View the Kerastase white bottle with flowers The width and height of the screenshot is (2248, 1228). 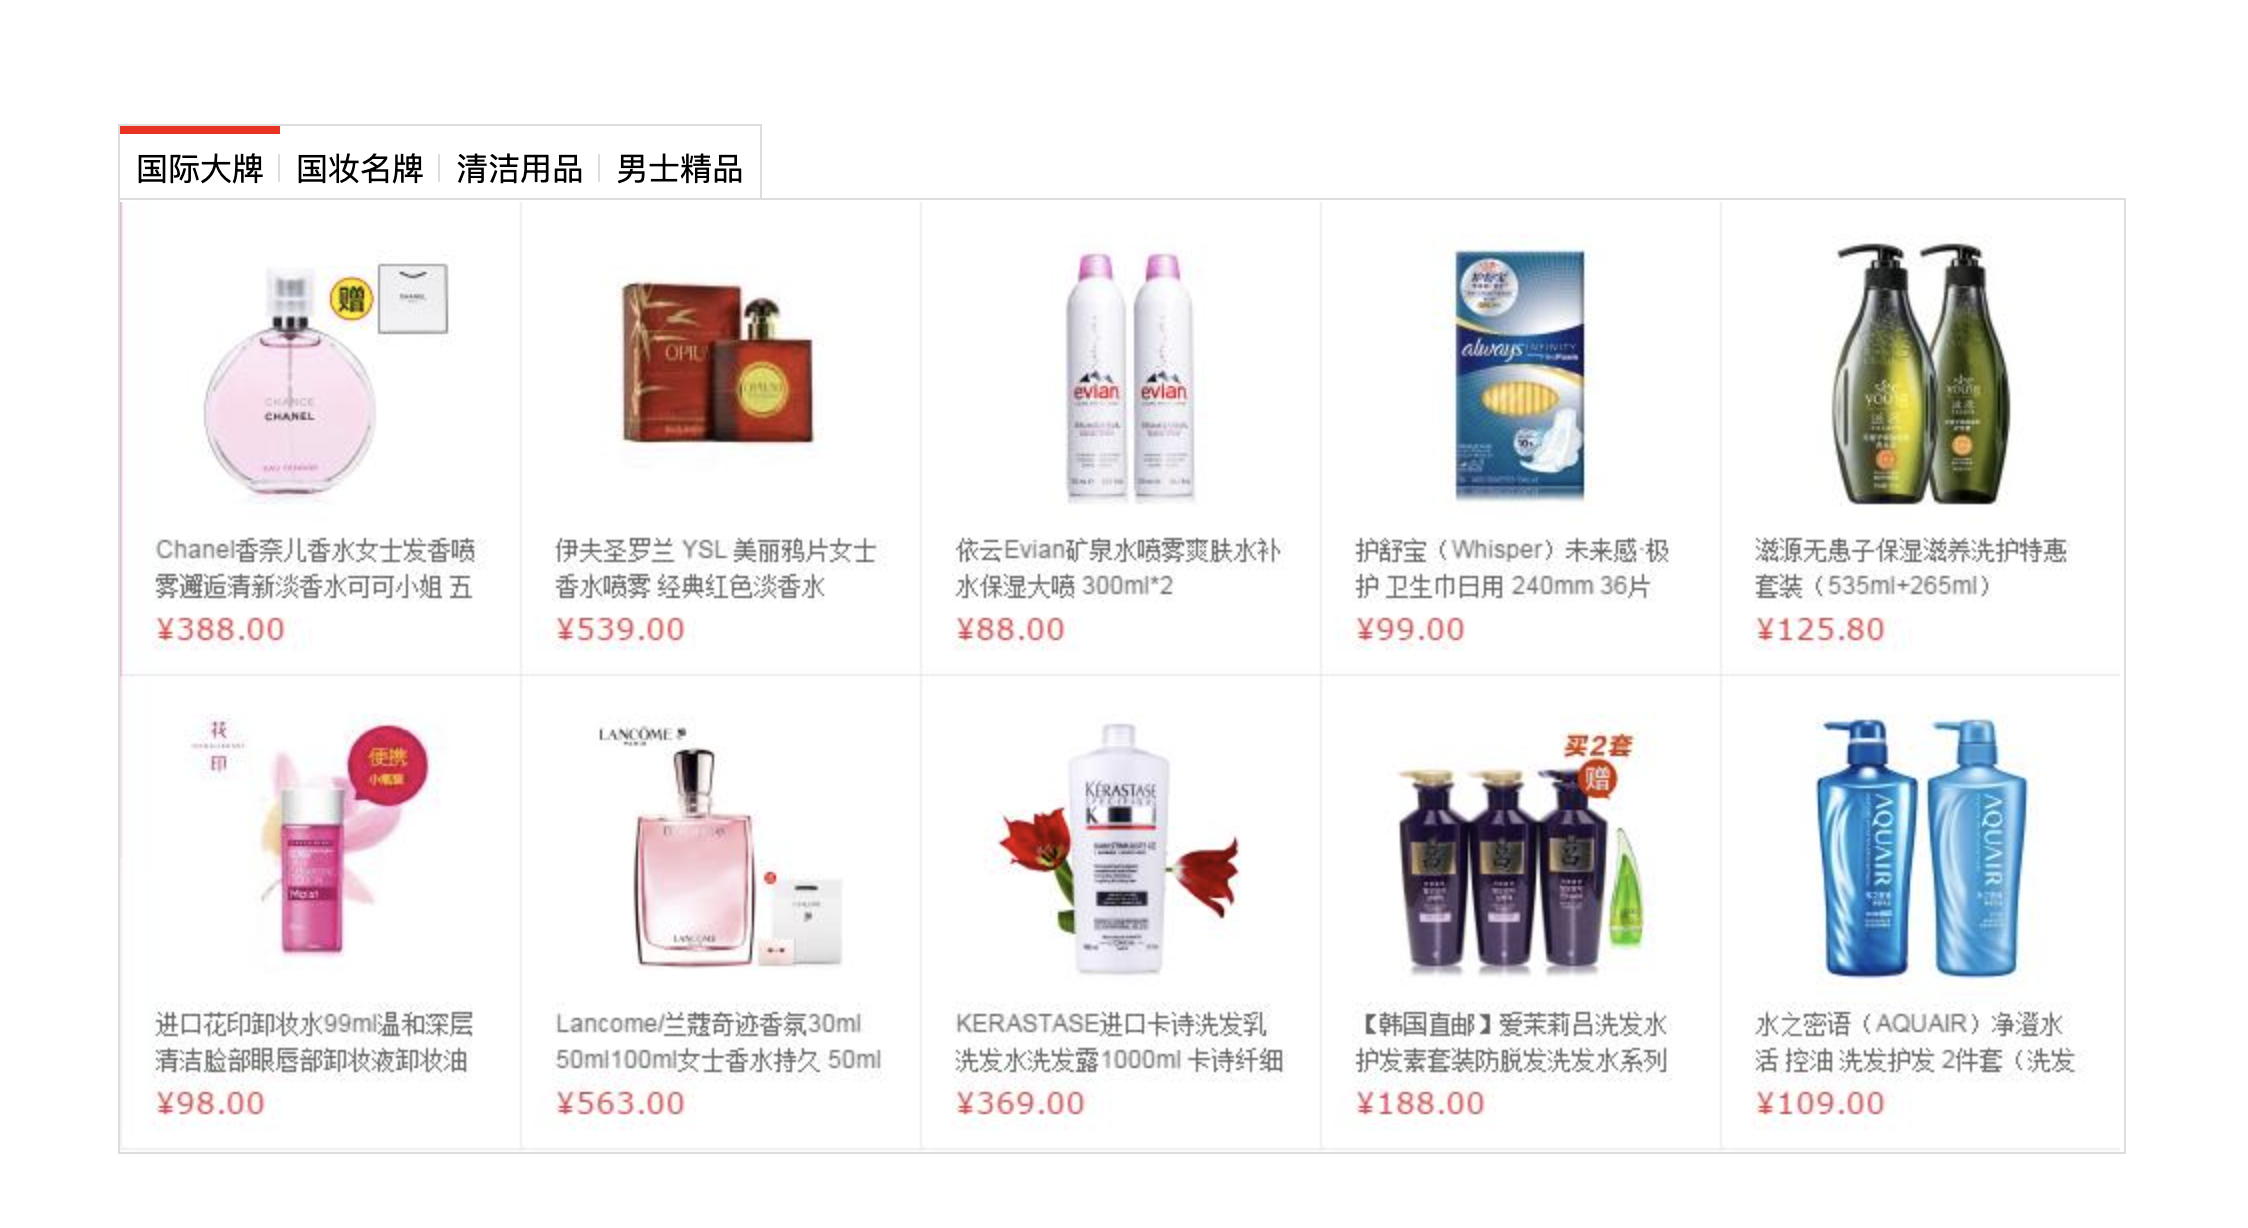coord(1120,848)
